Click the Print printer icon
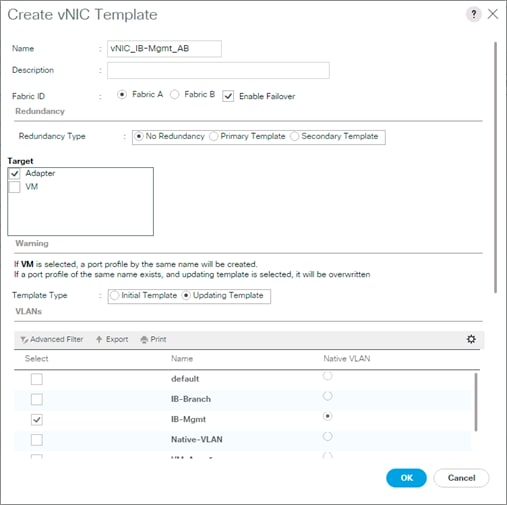The image size is (507, 505). 144,340
